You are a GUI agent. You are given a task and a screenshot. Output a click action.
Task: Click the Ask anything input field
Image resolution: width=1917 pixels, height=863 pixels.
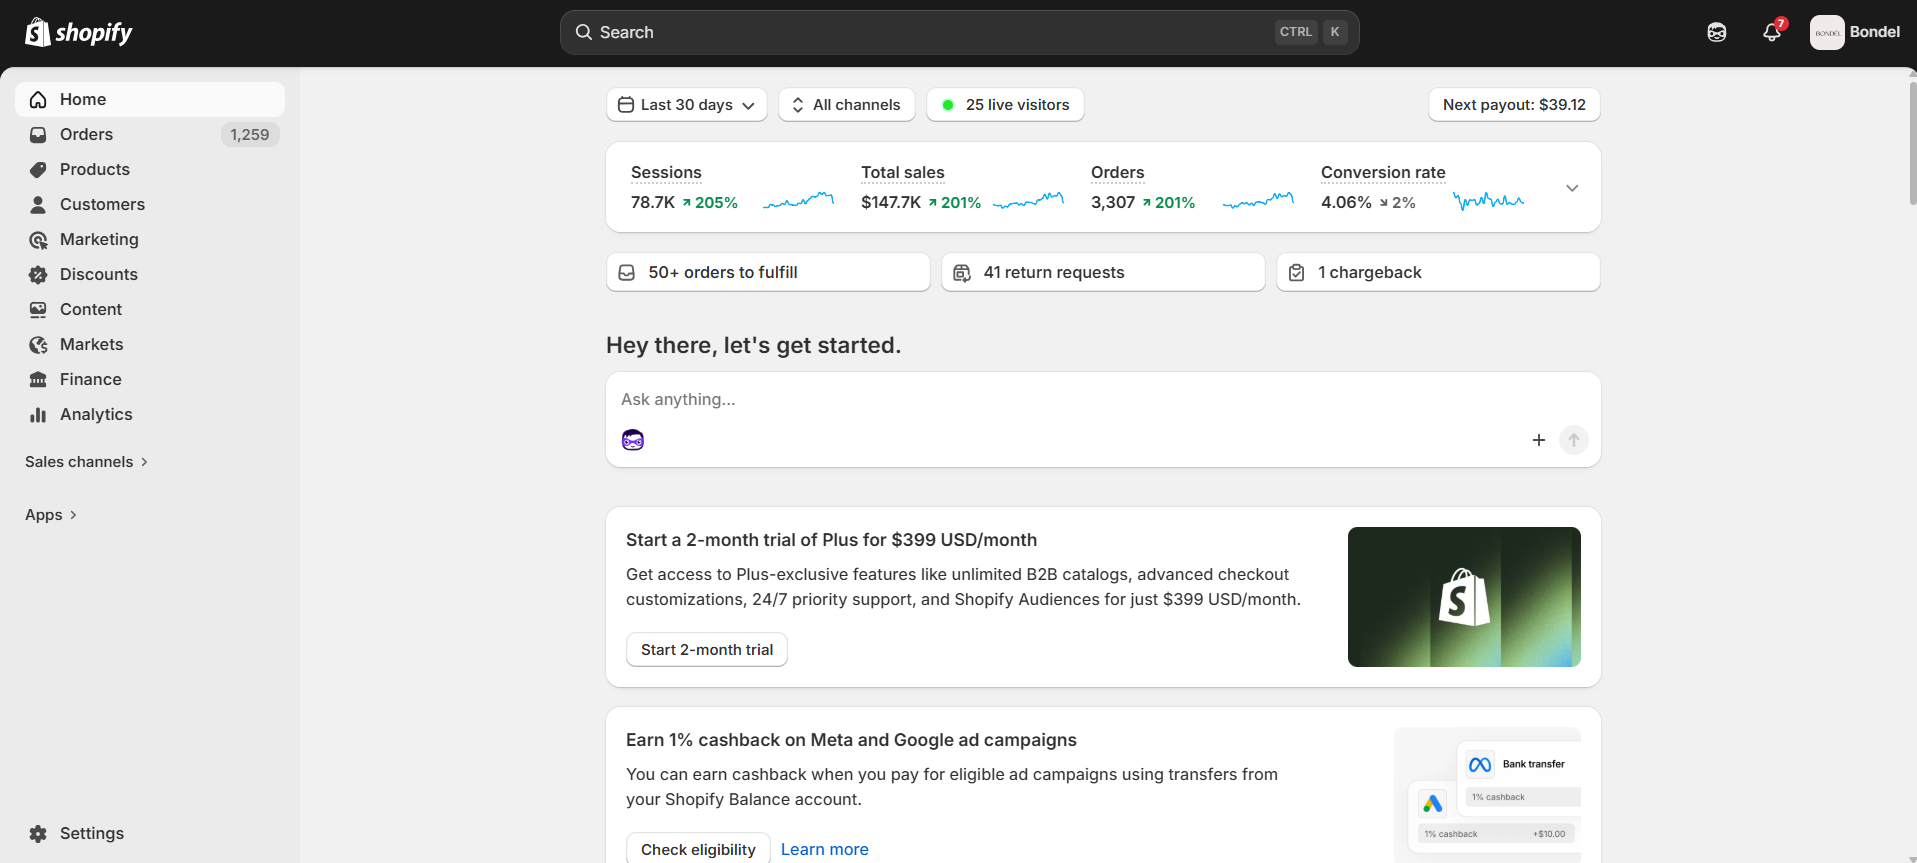coord(1103,400)
